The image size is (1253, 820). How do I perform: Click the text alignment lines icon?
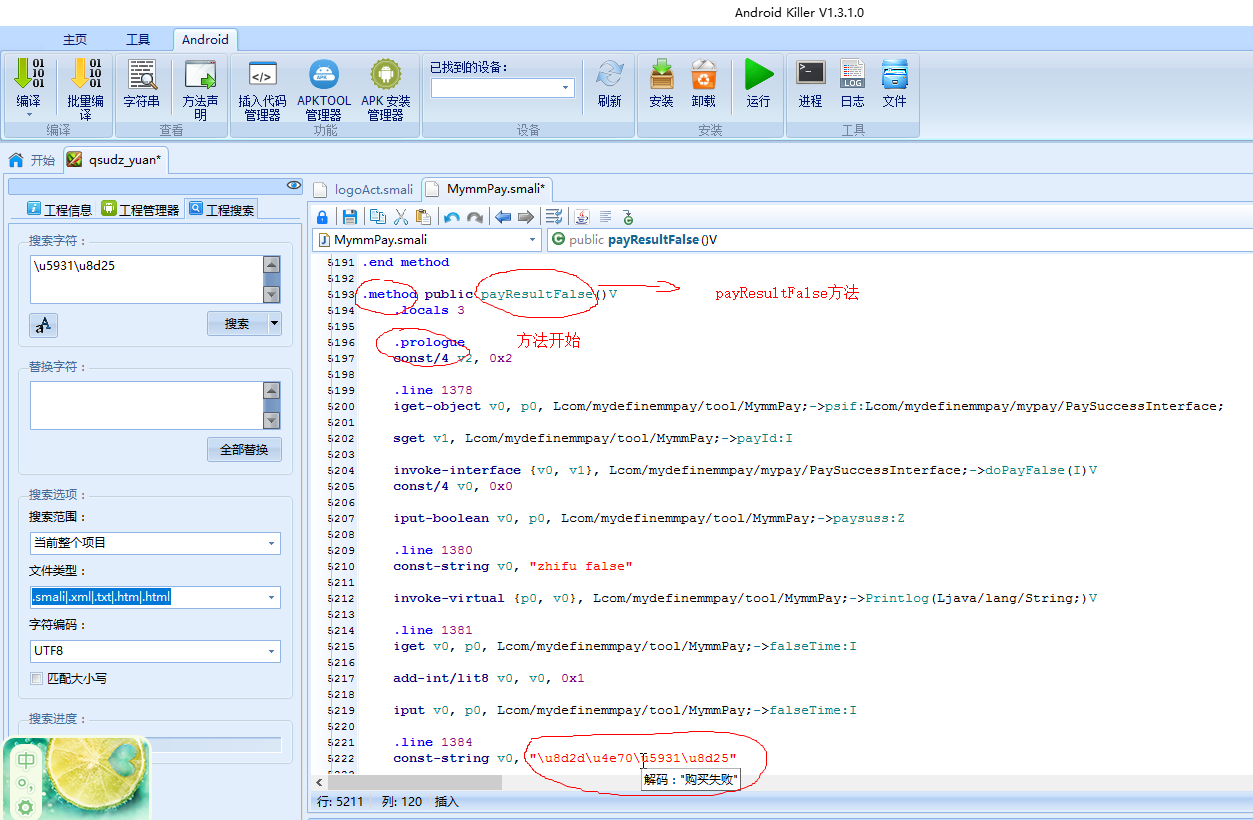pos(605,217)
